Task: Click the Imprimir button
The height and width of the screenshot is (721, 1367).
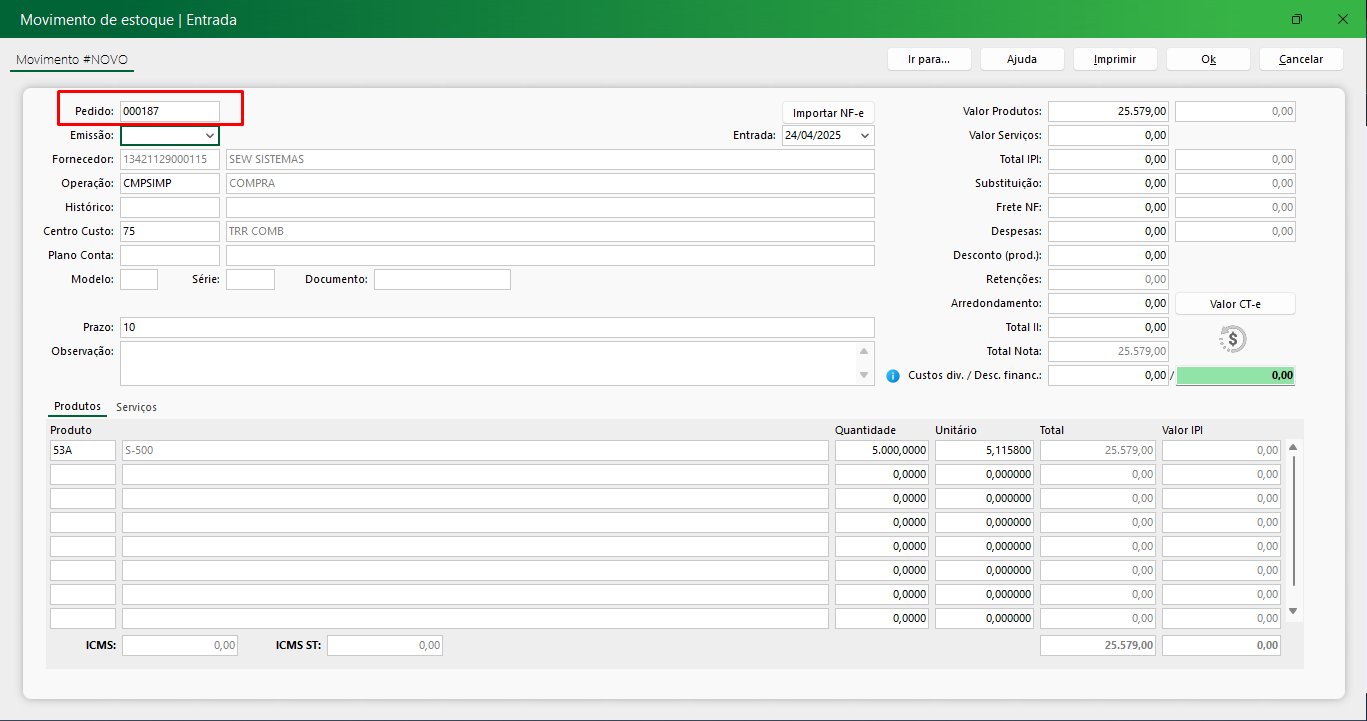Action: click(x=1114, y=59)
